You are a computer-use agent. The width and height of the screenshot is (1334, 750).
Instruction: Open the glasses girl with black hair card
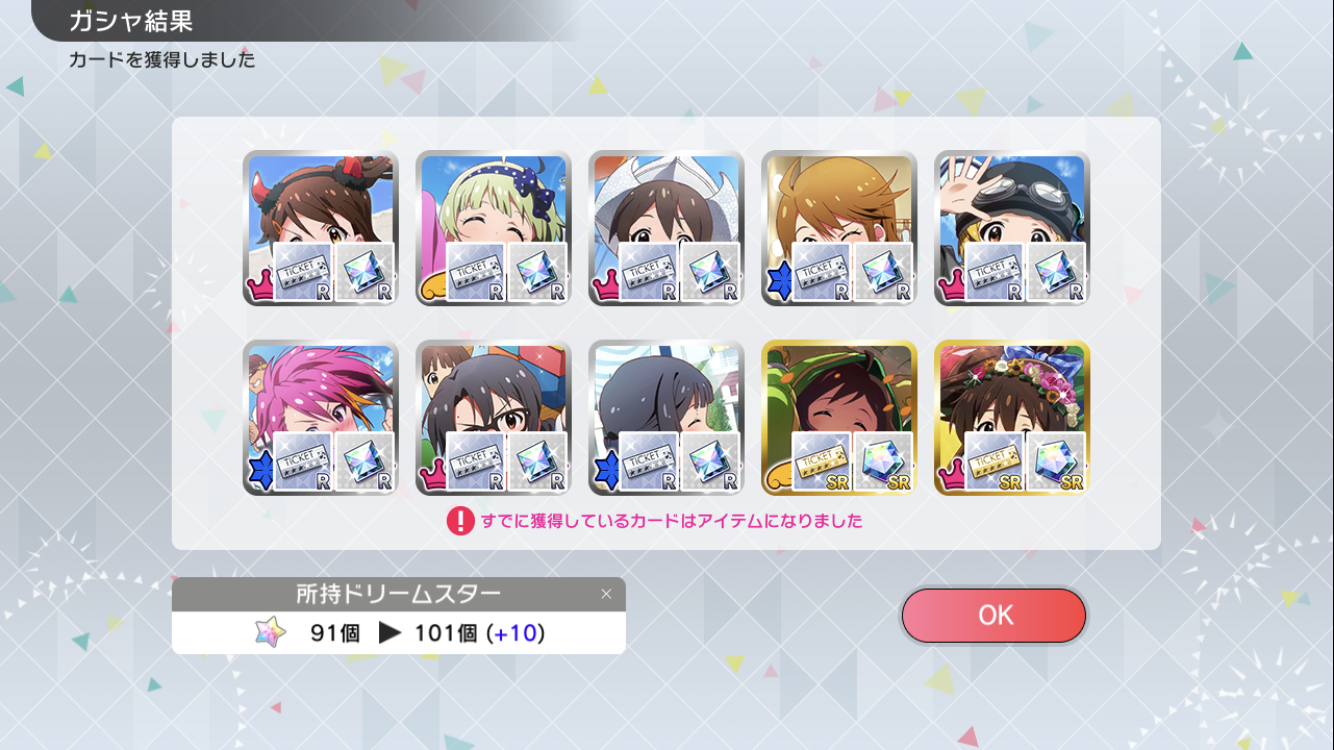point(493,417)
